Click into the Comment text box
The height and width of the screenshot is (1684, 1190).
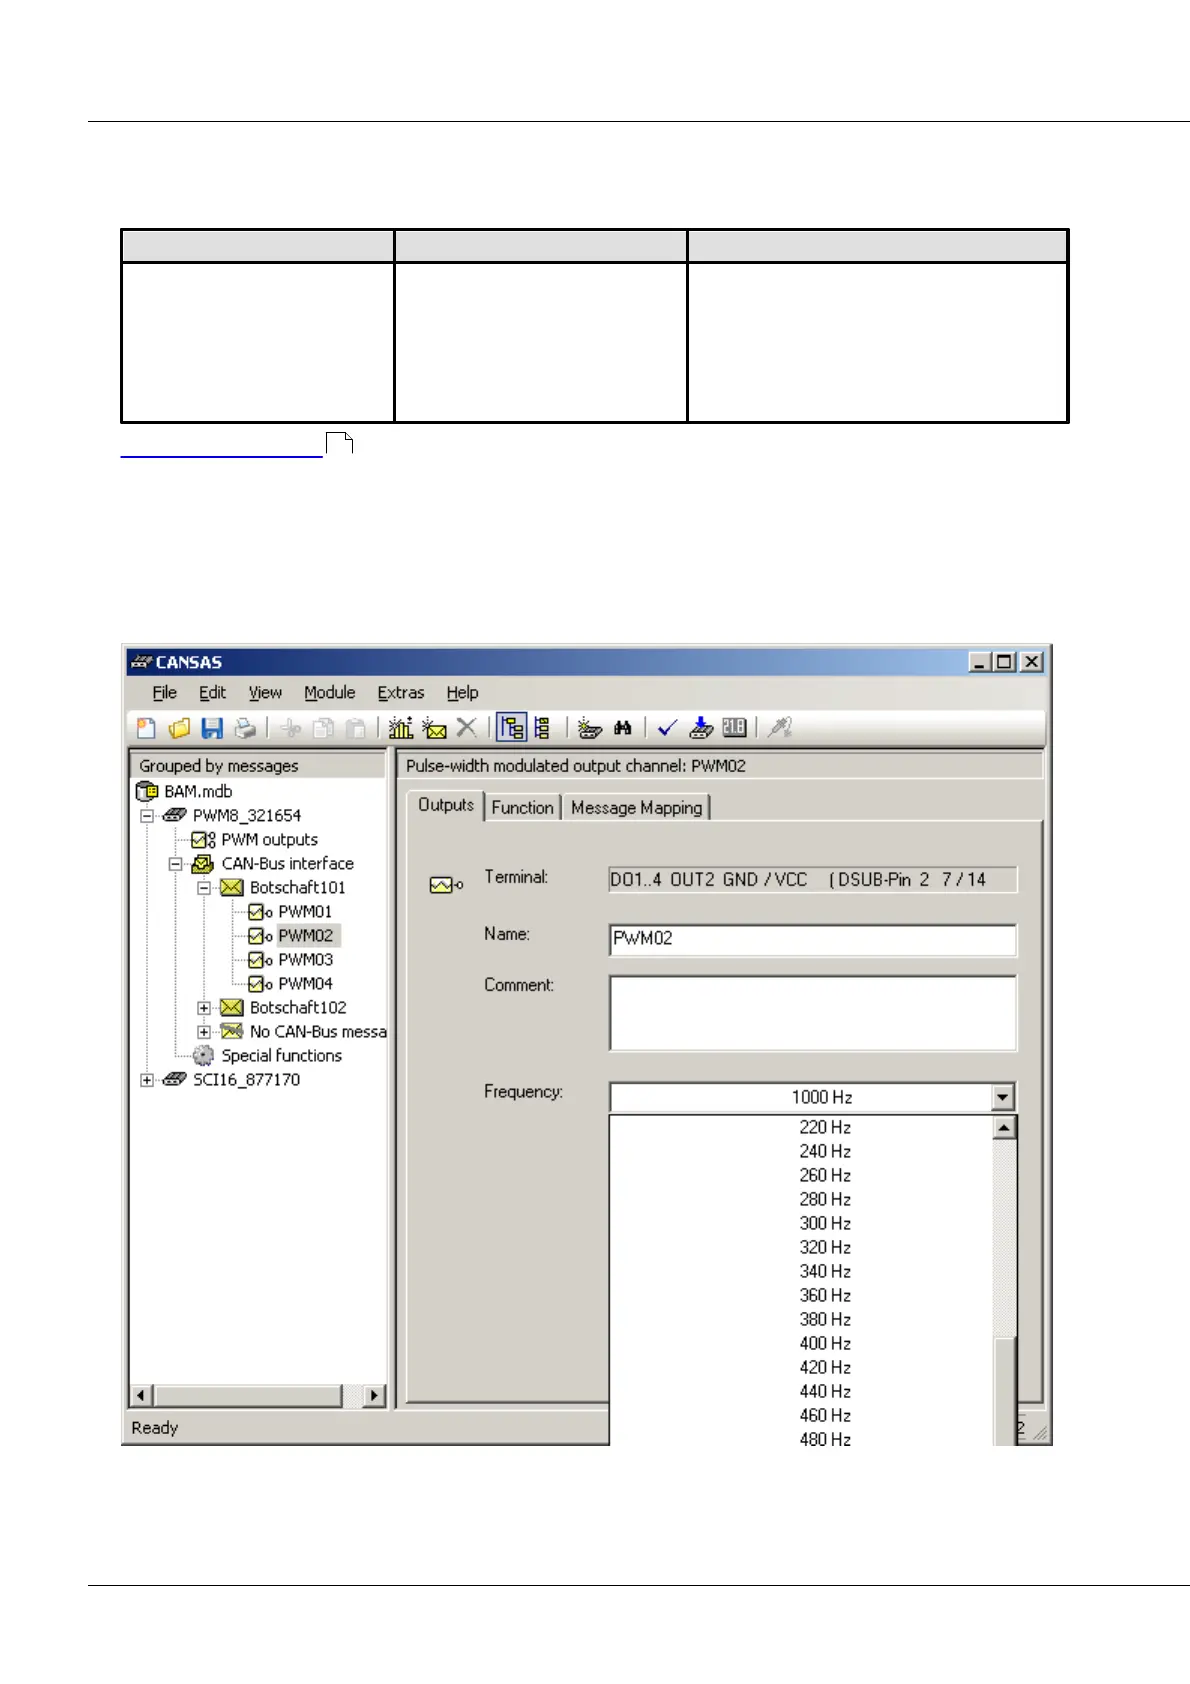coord(812,1013)
